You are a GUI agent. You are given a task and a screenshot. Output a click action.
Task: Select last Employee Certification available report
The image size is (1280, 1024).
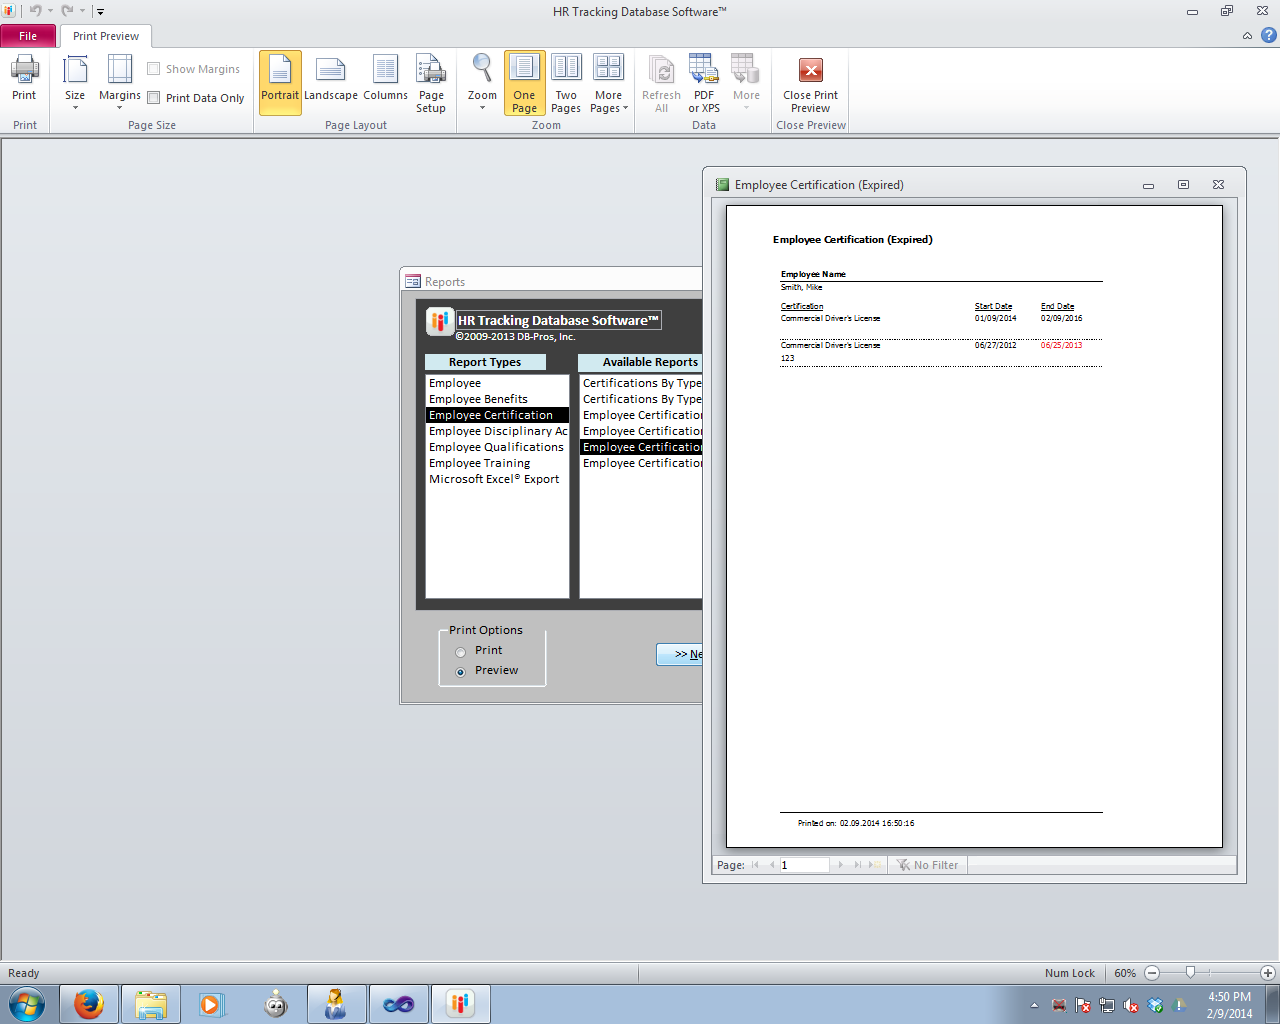[x=642, y=463]
